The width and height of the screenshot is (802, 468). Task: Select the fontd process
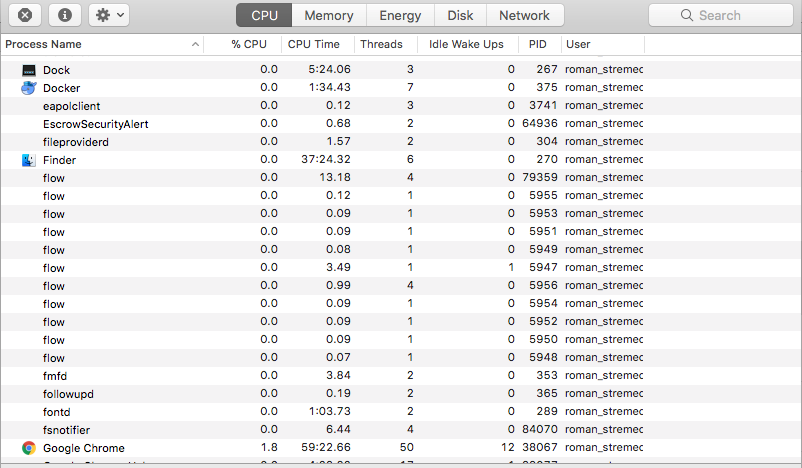click(56, 412)
